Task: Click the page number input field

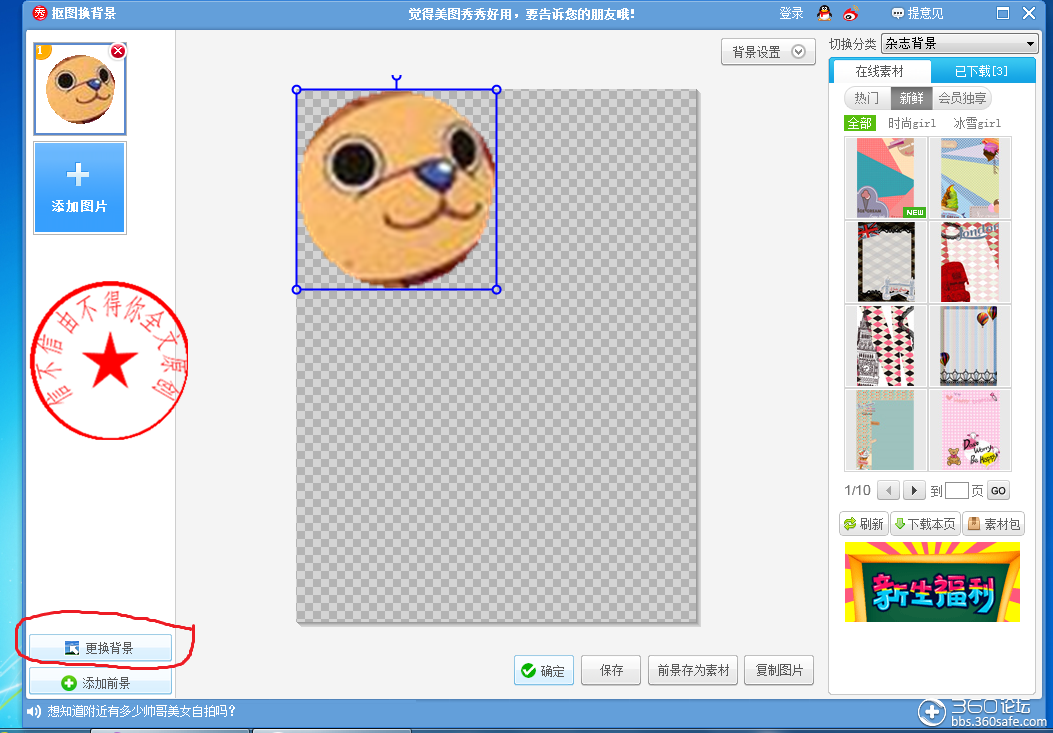Action: click(x=956, y=490)
